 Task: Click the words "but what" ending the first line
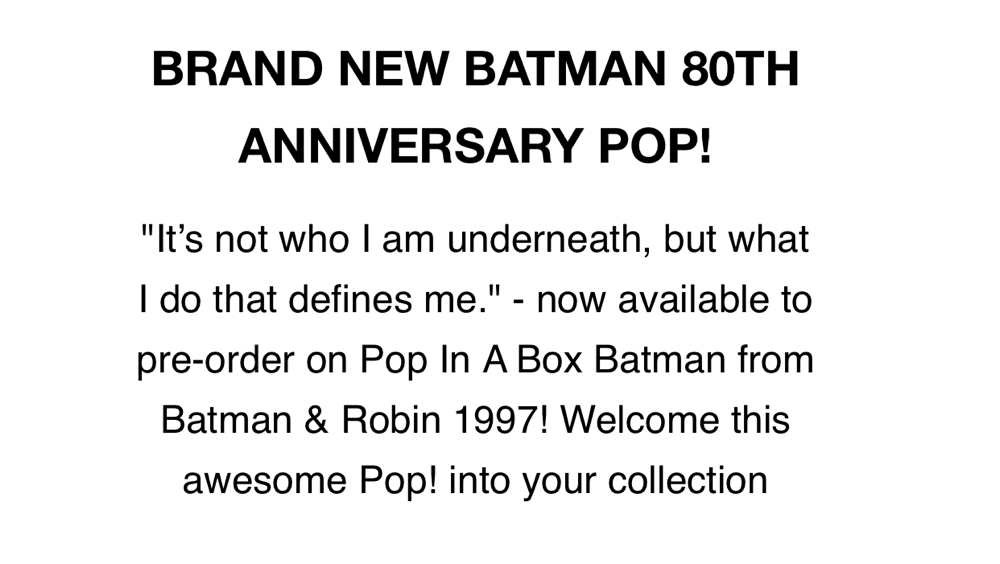(x=737, y=240)
